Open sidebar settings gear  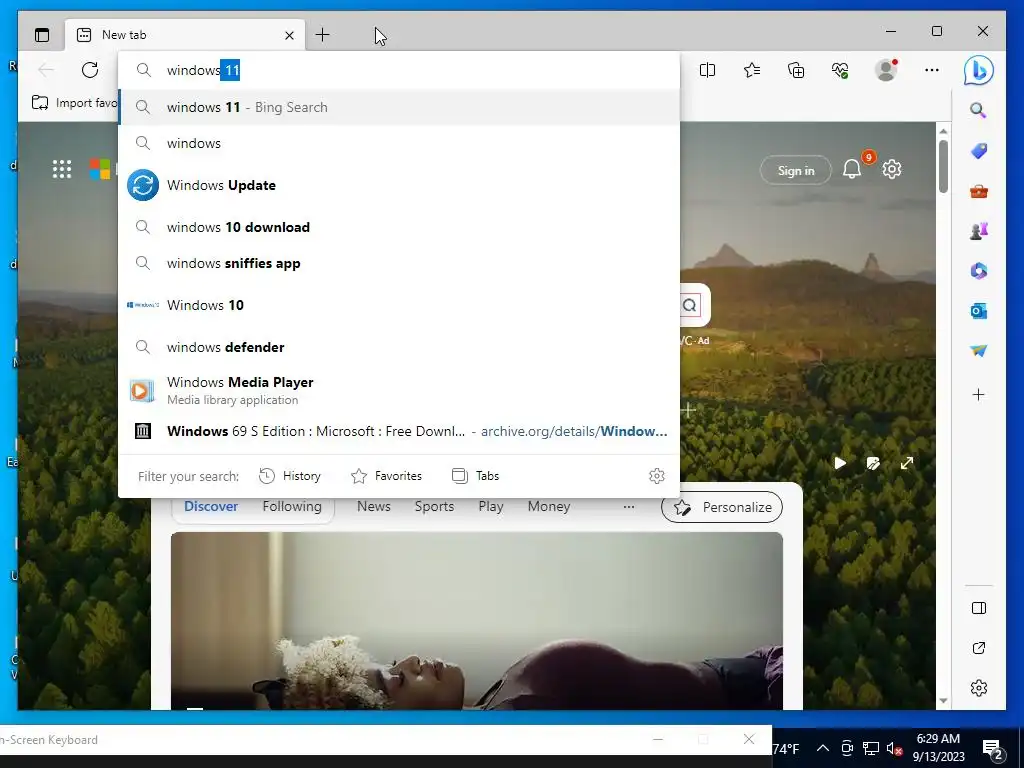(978, 688)
